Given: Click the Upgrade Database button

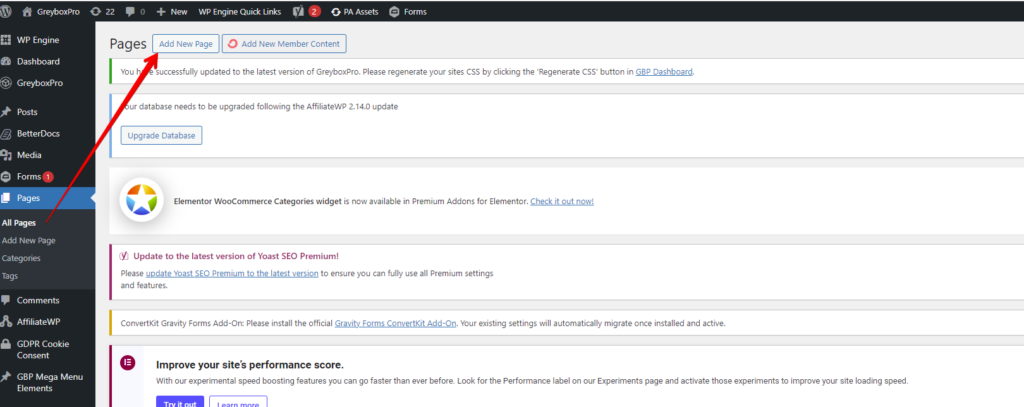Looking at the screenshot, I should point(161,135).
